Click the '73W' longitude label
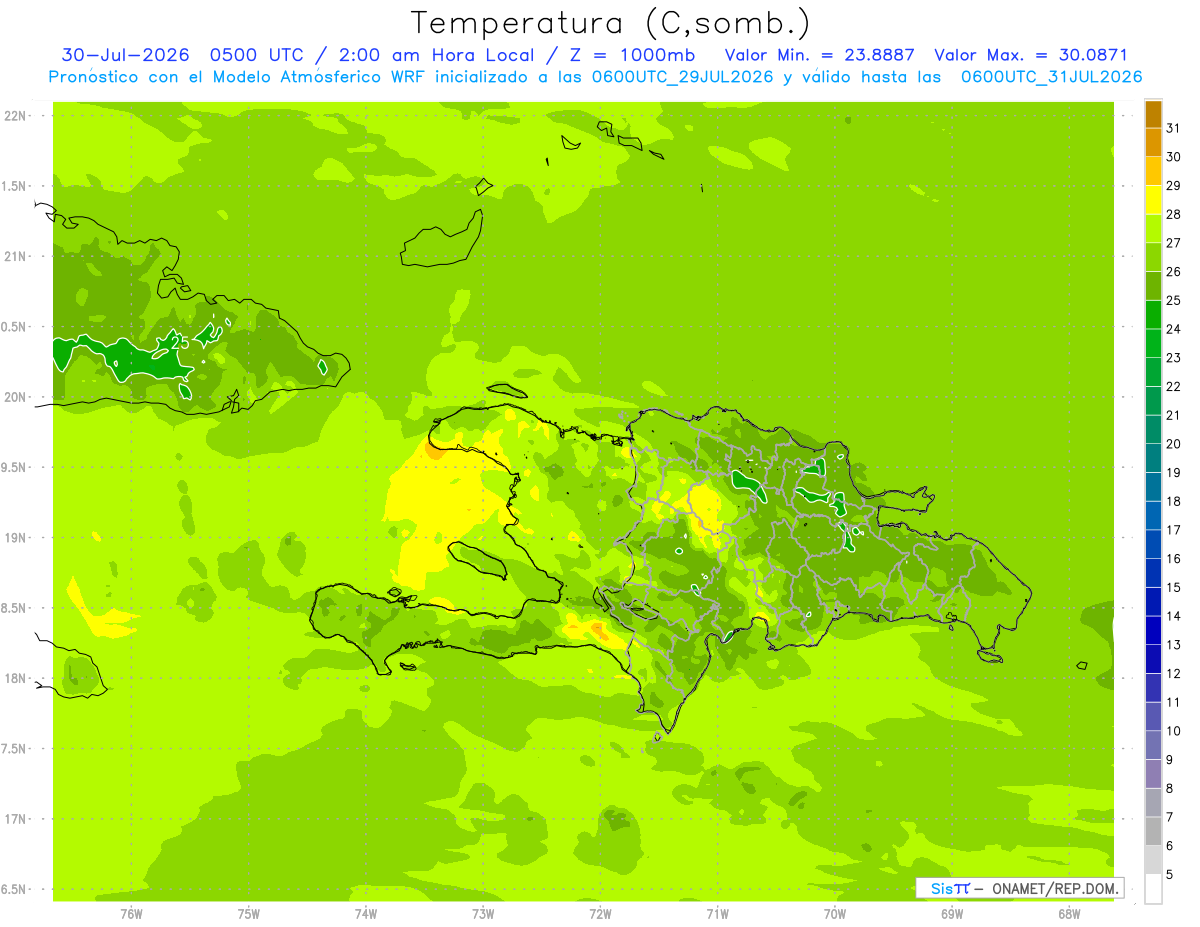The width and height of the screenshot is (1200, 927). click(483, 914)
